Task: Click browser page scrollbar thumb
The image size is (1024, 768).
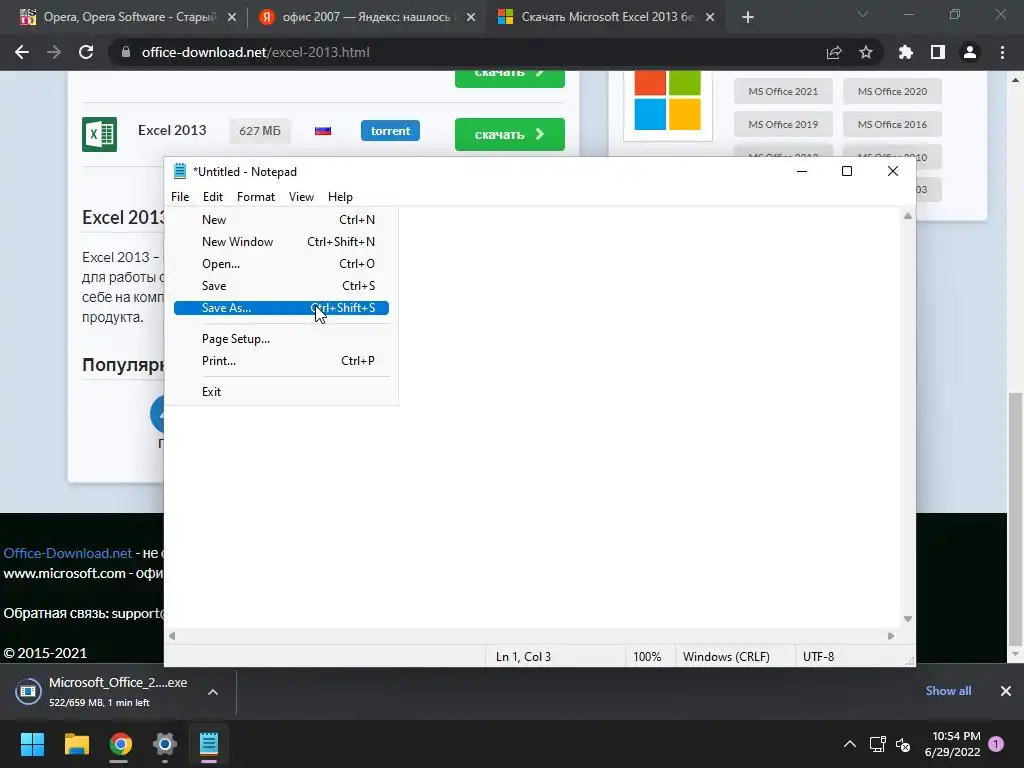Action: click(1015, 517)
